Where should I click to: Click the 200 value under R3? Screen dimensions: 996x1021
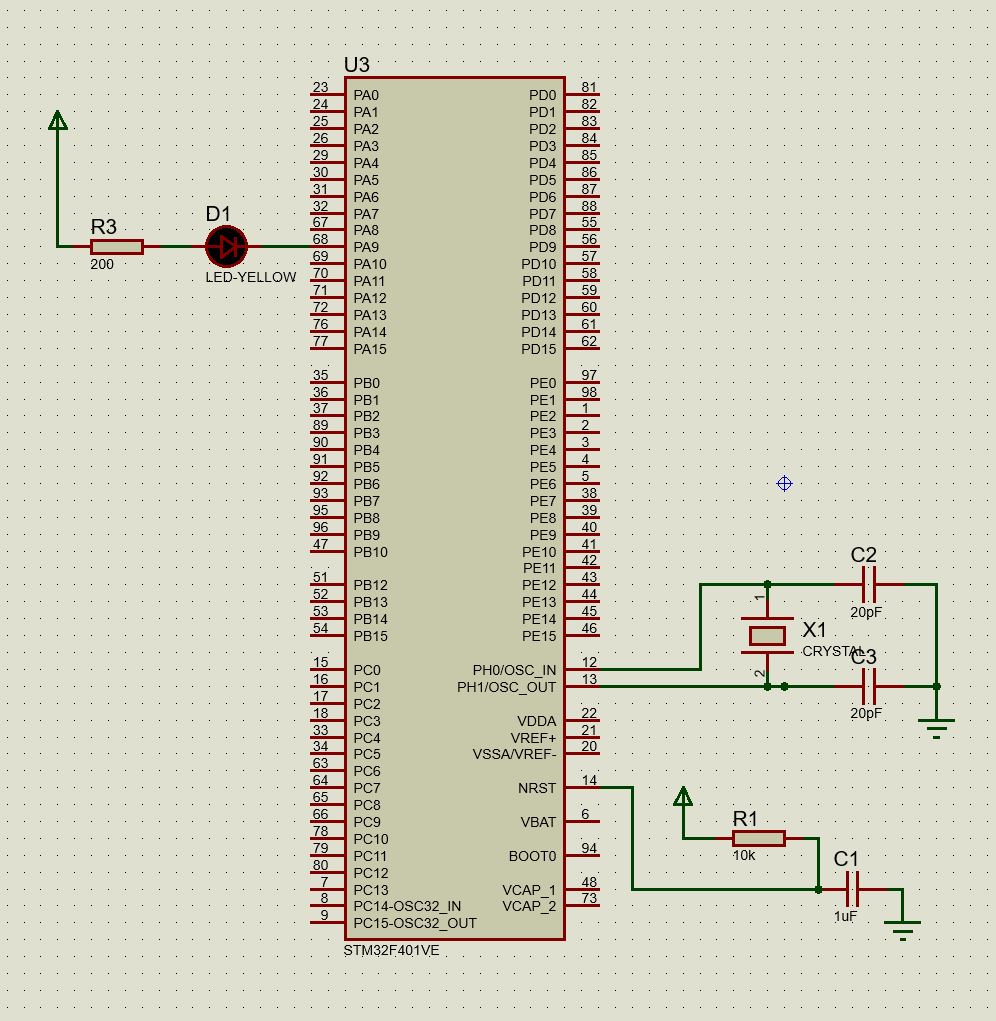tap(102, 264)
